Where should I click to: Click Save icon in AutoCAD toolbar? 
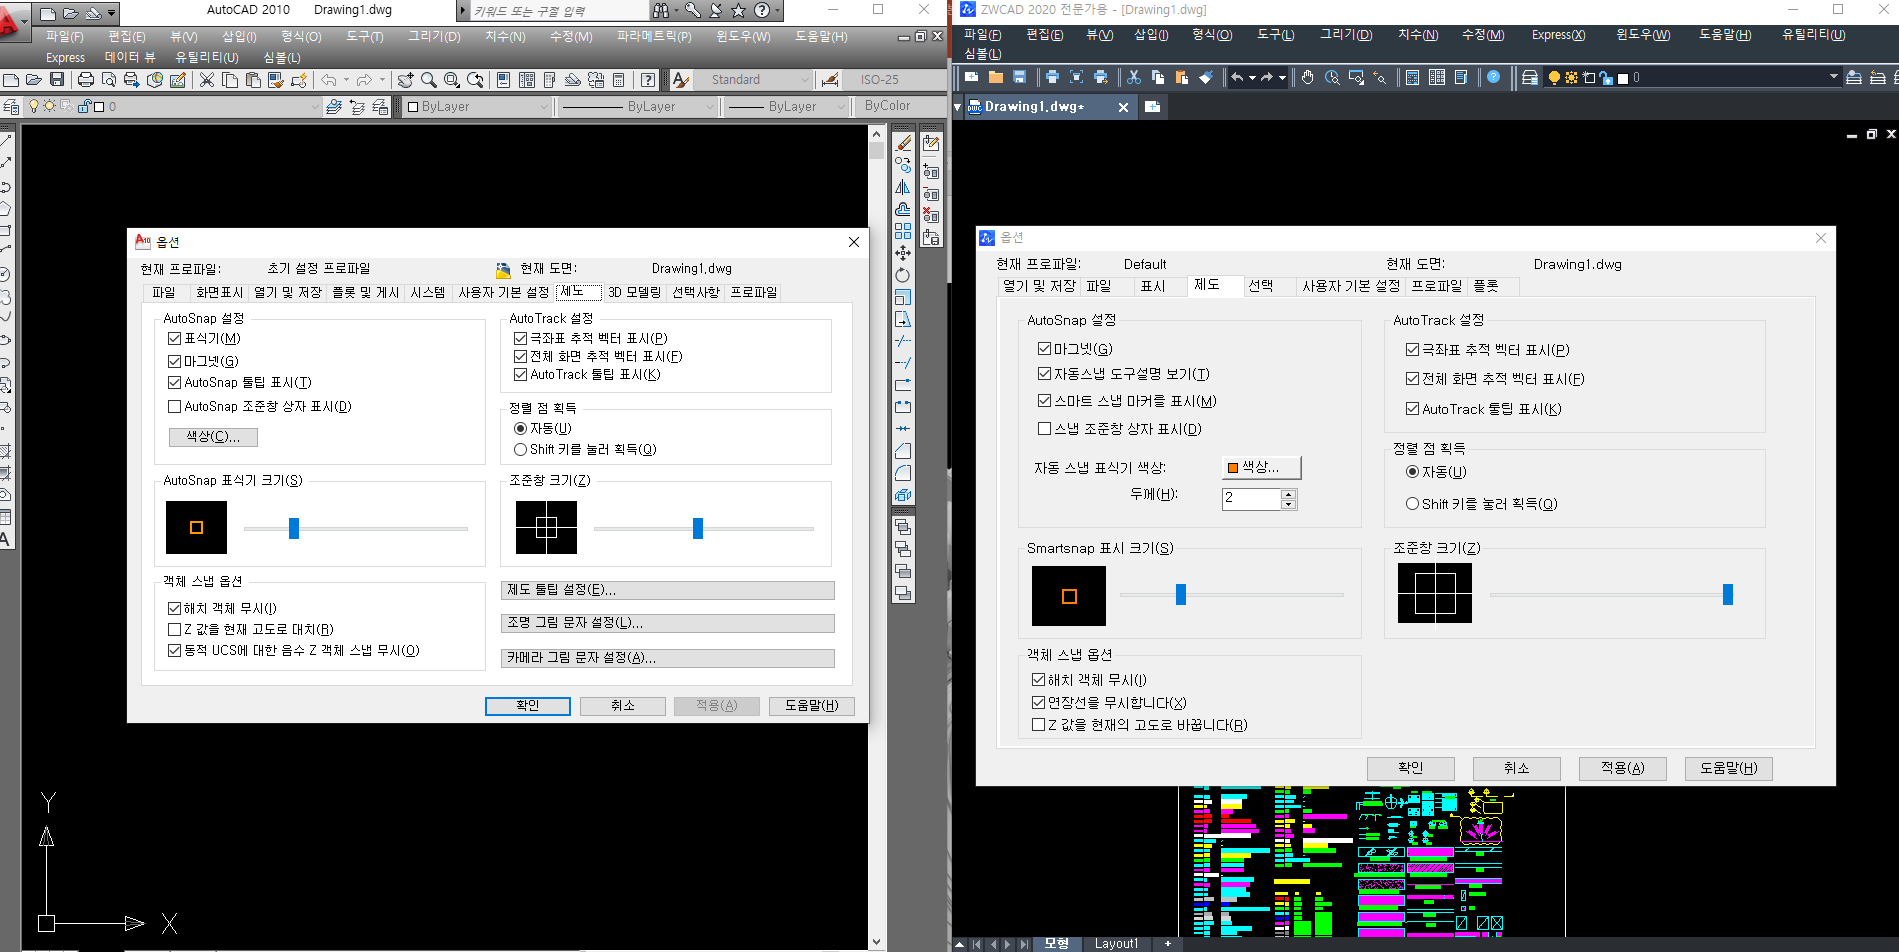[57, 80]
